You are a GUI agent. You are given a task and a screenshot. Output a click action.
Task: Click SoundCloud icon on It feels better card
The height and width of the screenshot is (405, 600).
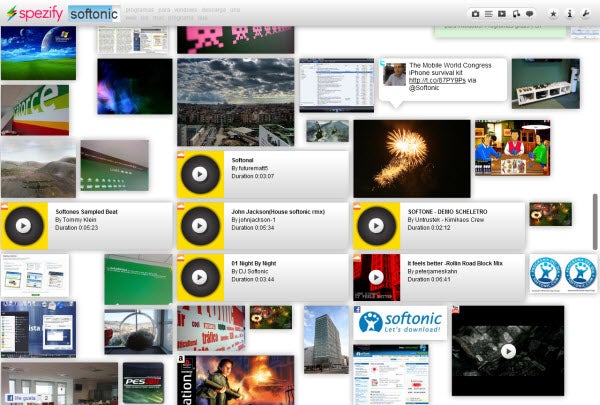357,258
